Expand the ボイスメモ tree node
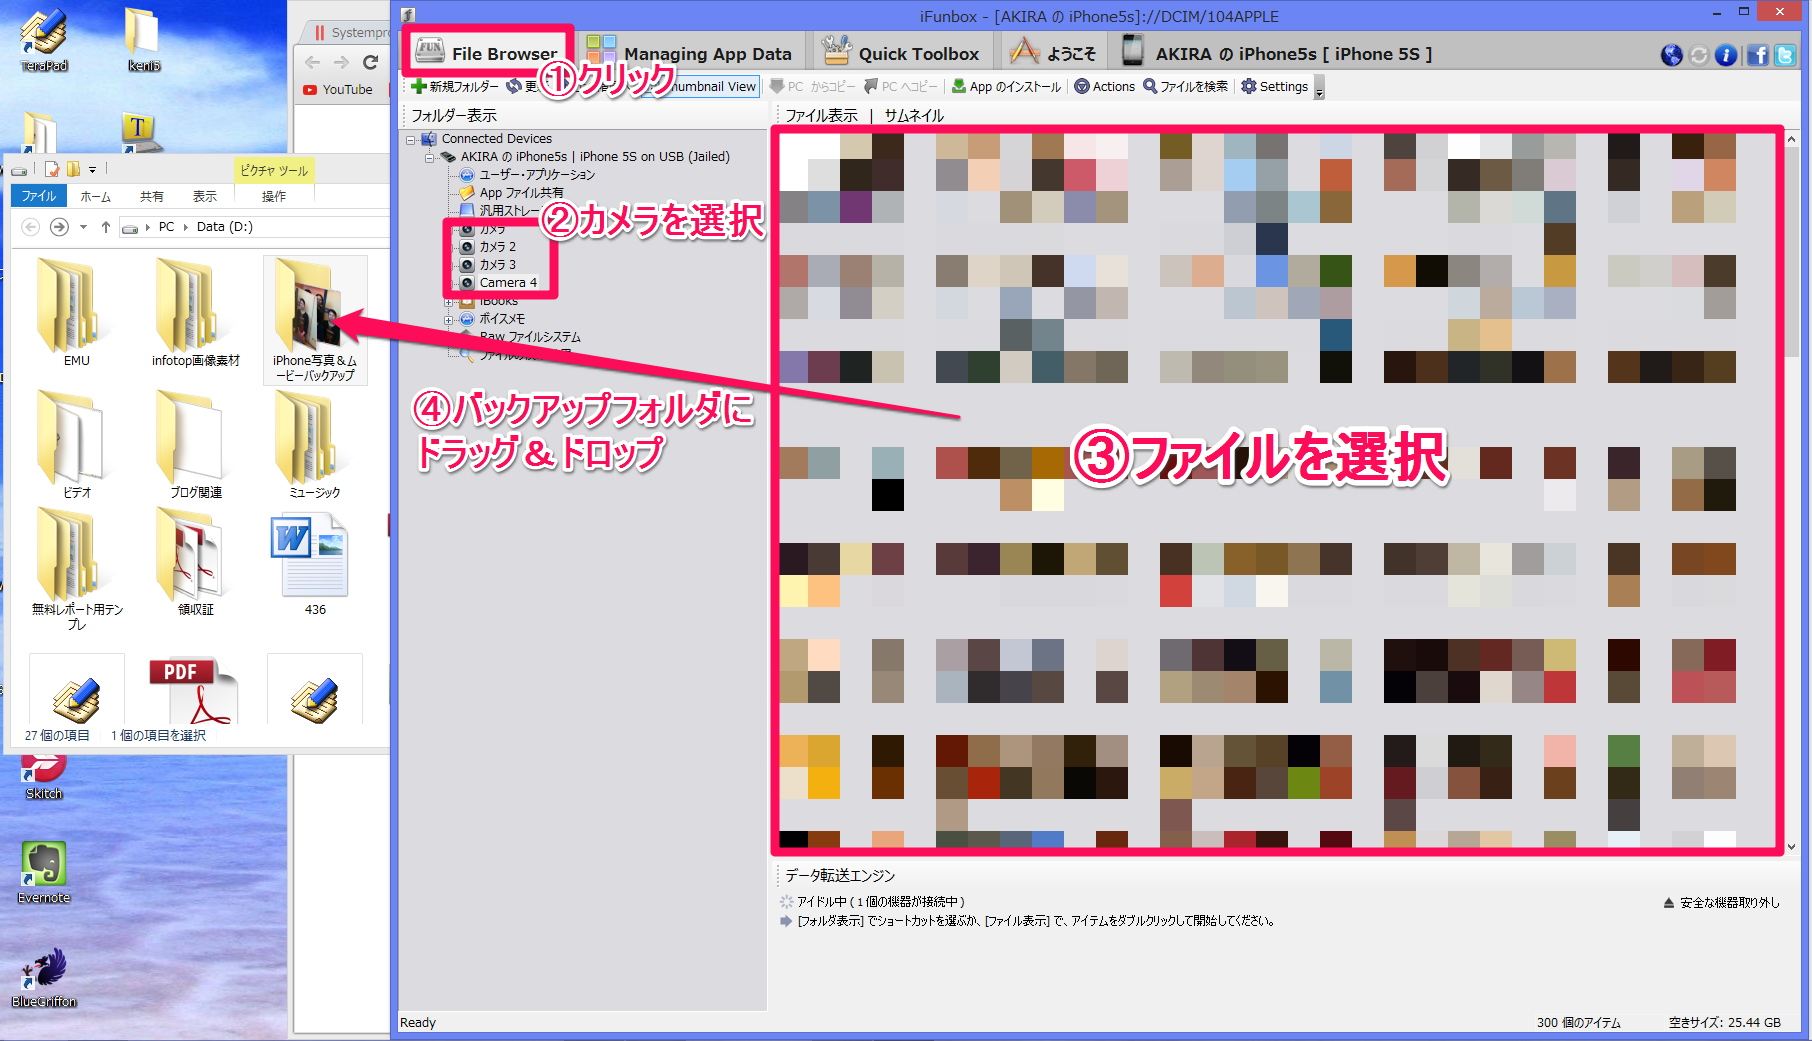Image resolution: width=1812 pixels, height=1041 pixels. (x=448, y=320)
